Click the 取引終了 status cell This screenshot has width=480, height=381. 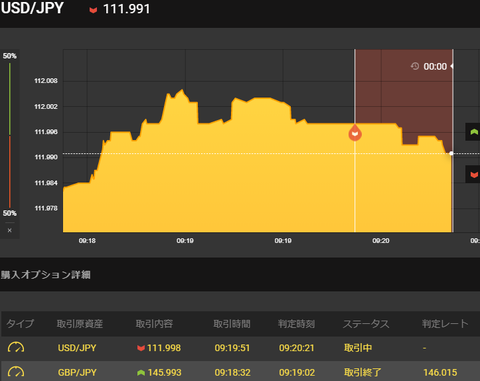[x=363, y=372]
